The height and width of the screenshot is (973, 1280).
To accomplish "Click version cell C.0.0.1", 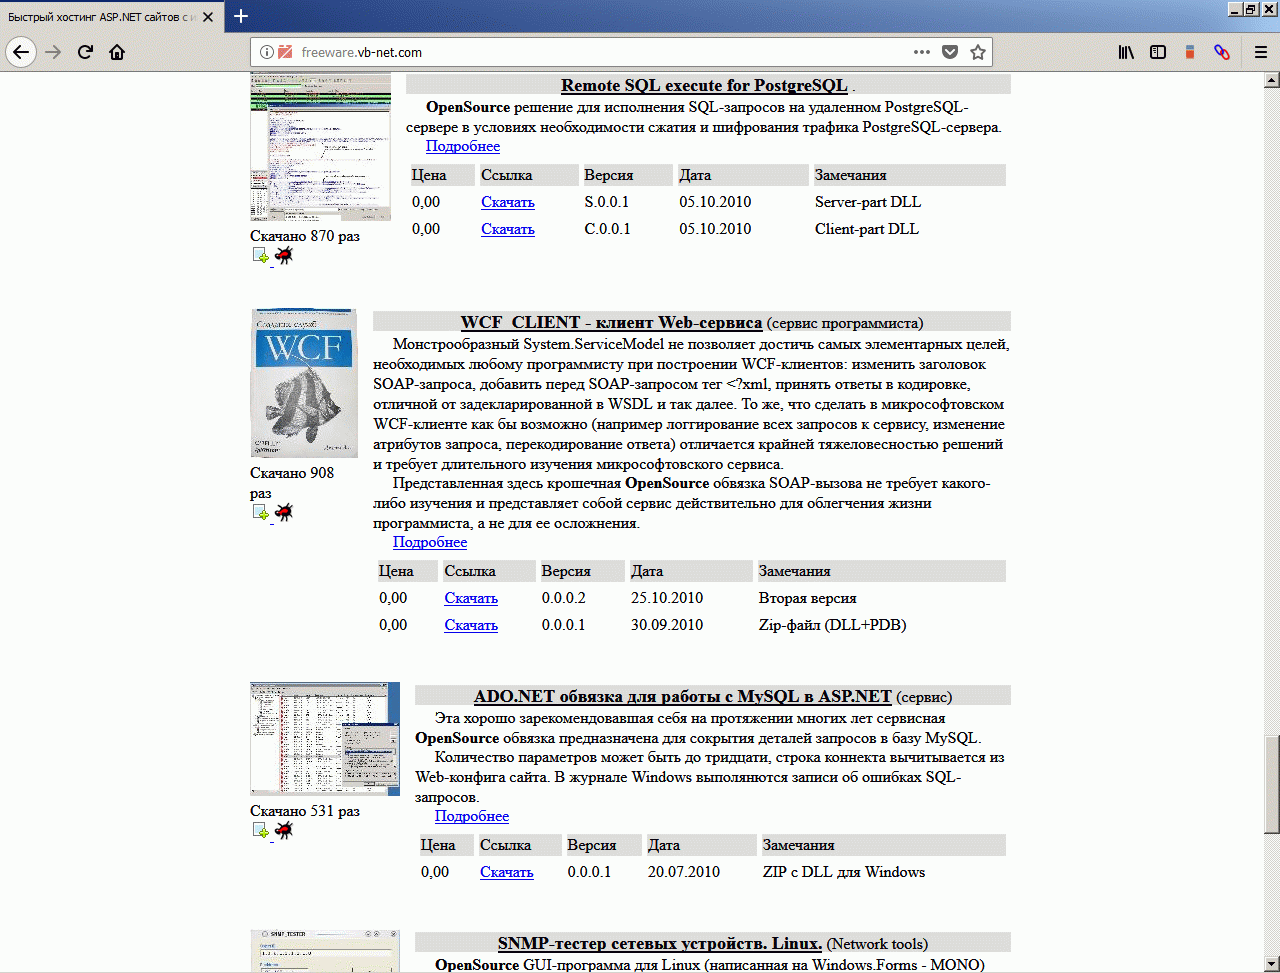I will click(x=607, y=229).
